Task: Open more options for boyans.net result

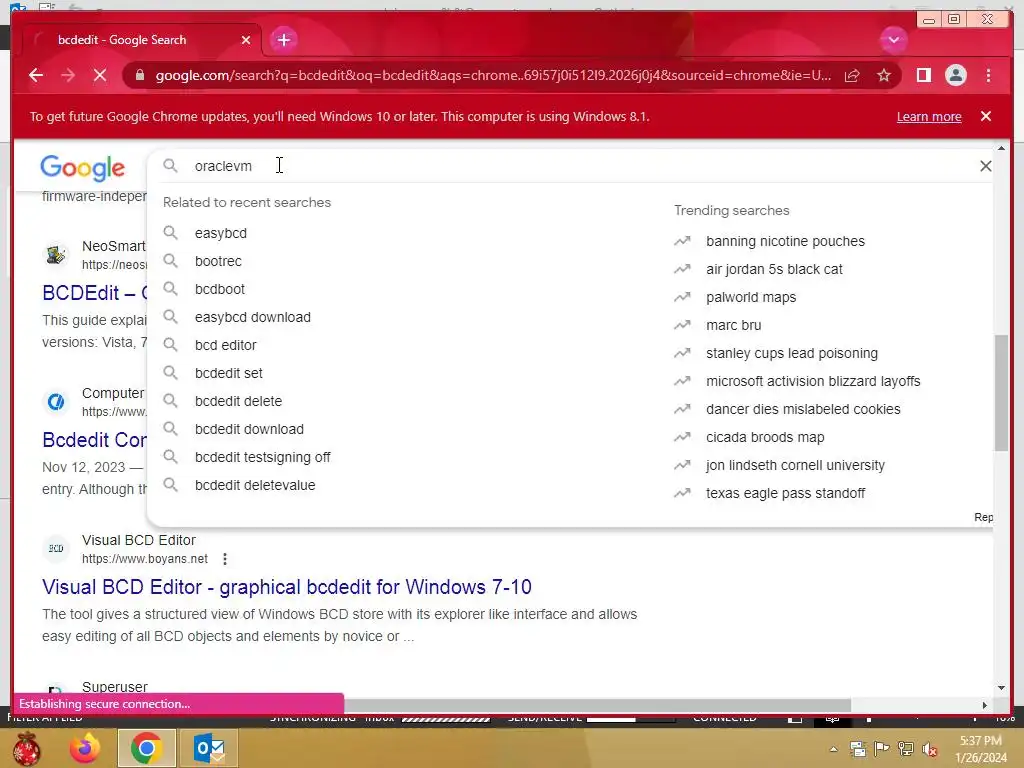Action: [225, 559]
